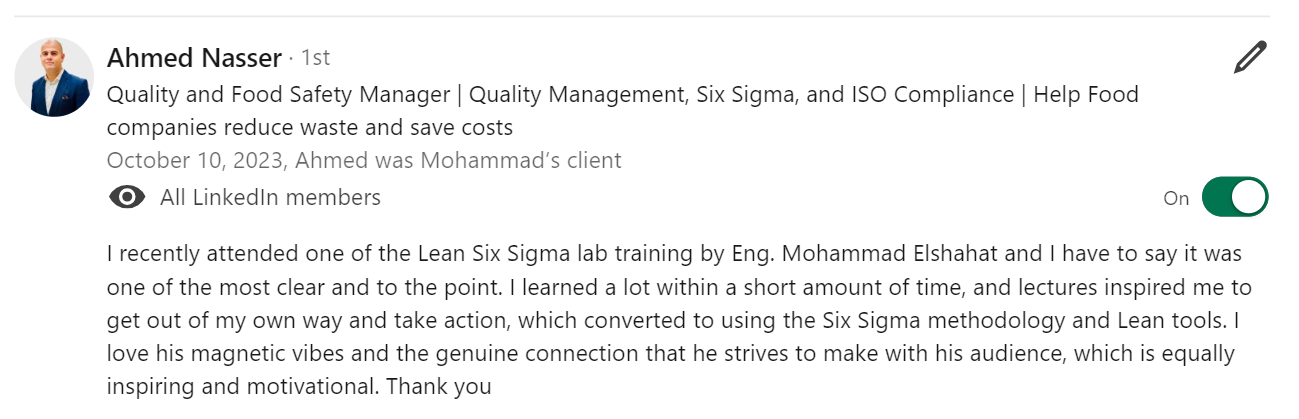This screenshot has height=419, width=1299.
Task: Click "companies reduce waste and save costs" line
Action: (309, 127)
